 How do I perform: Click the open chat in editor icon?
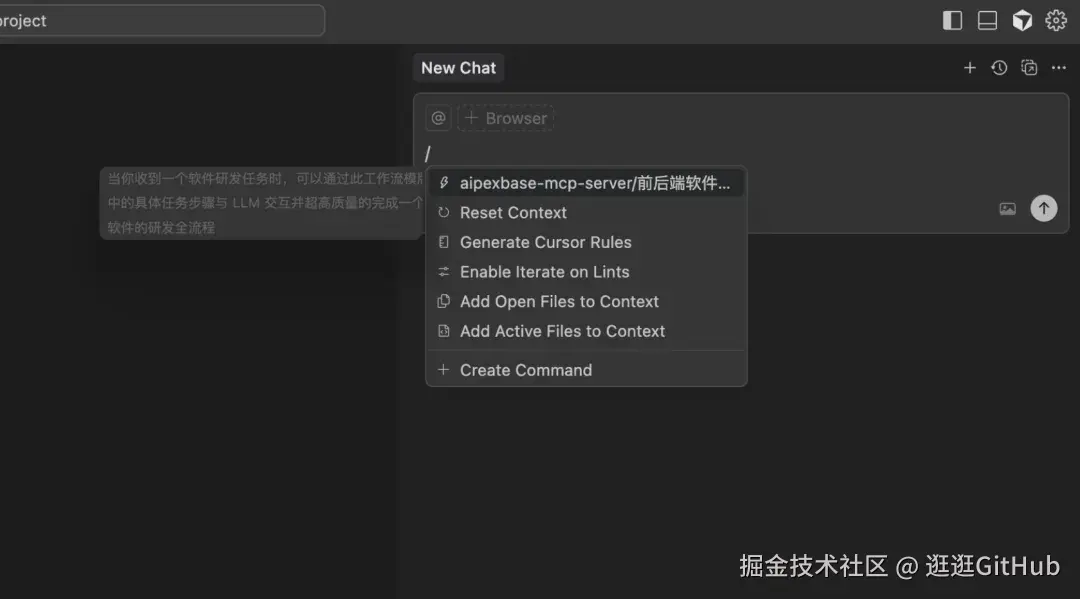[1029, 67]
